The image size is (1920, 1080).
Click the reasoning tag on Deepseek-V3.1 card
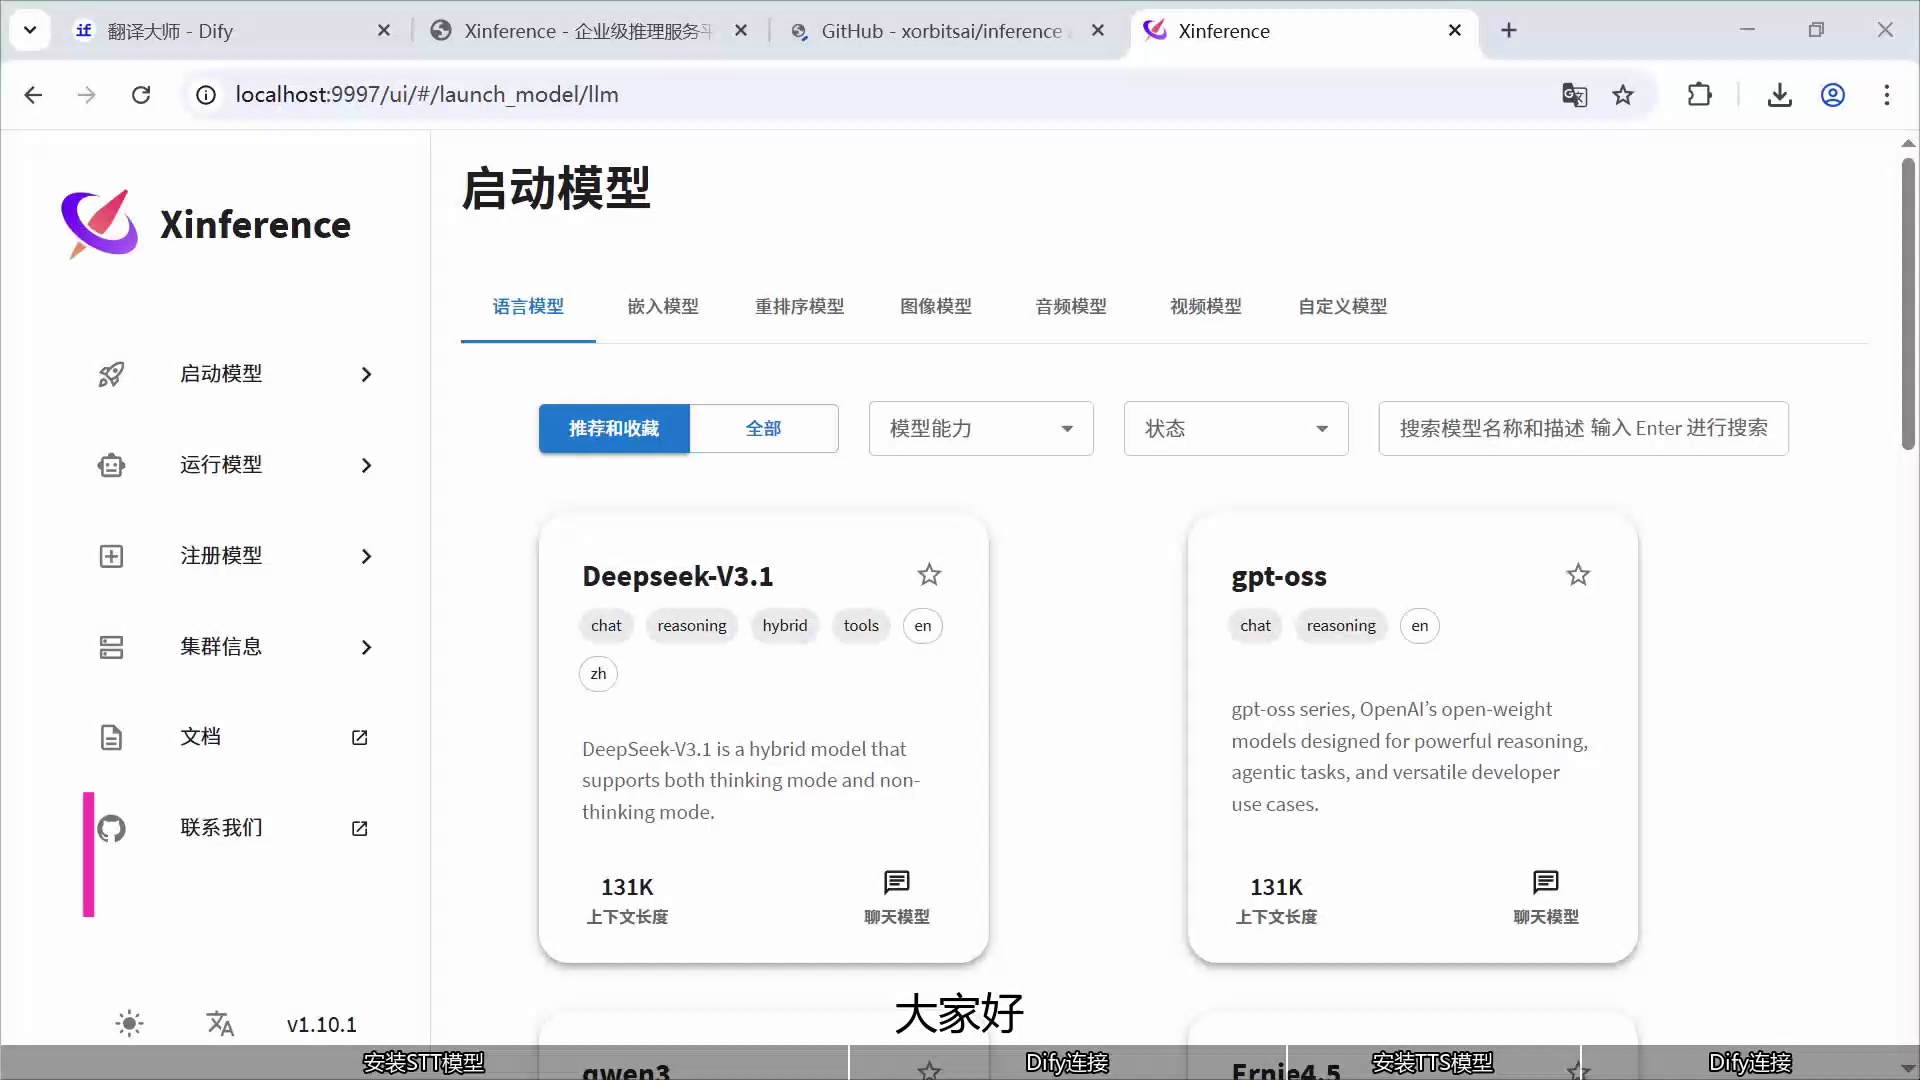(692, 626)
